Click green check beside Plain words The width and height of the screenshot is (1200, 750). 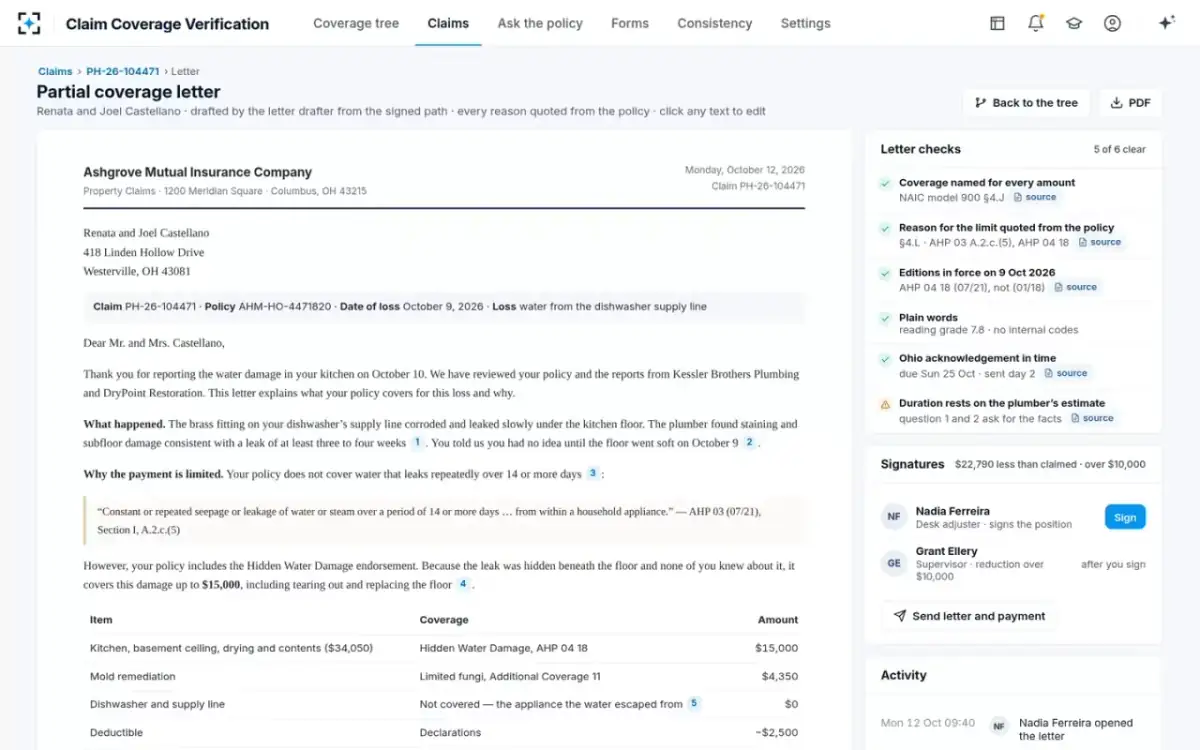point(885,318)
